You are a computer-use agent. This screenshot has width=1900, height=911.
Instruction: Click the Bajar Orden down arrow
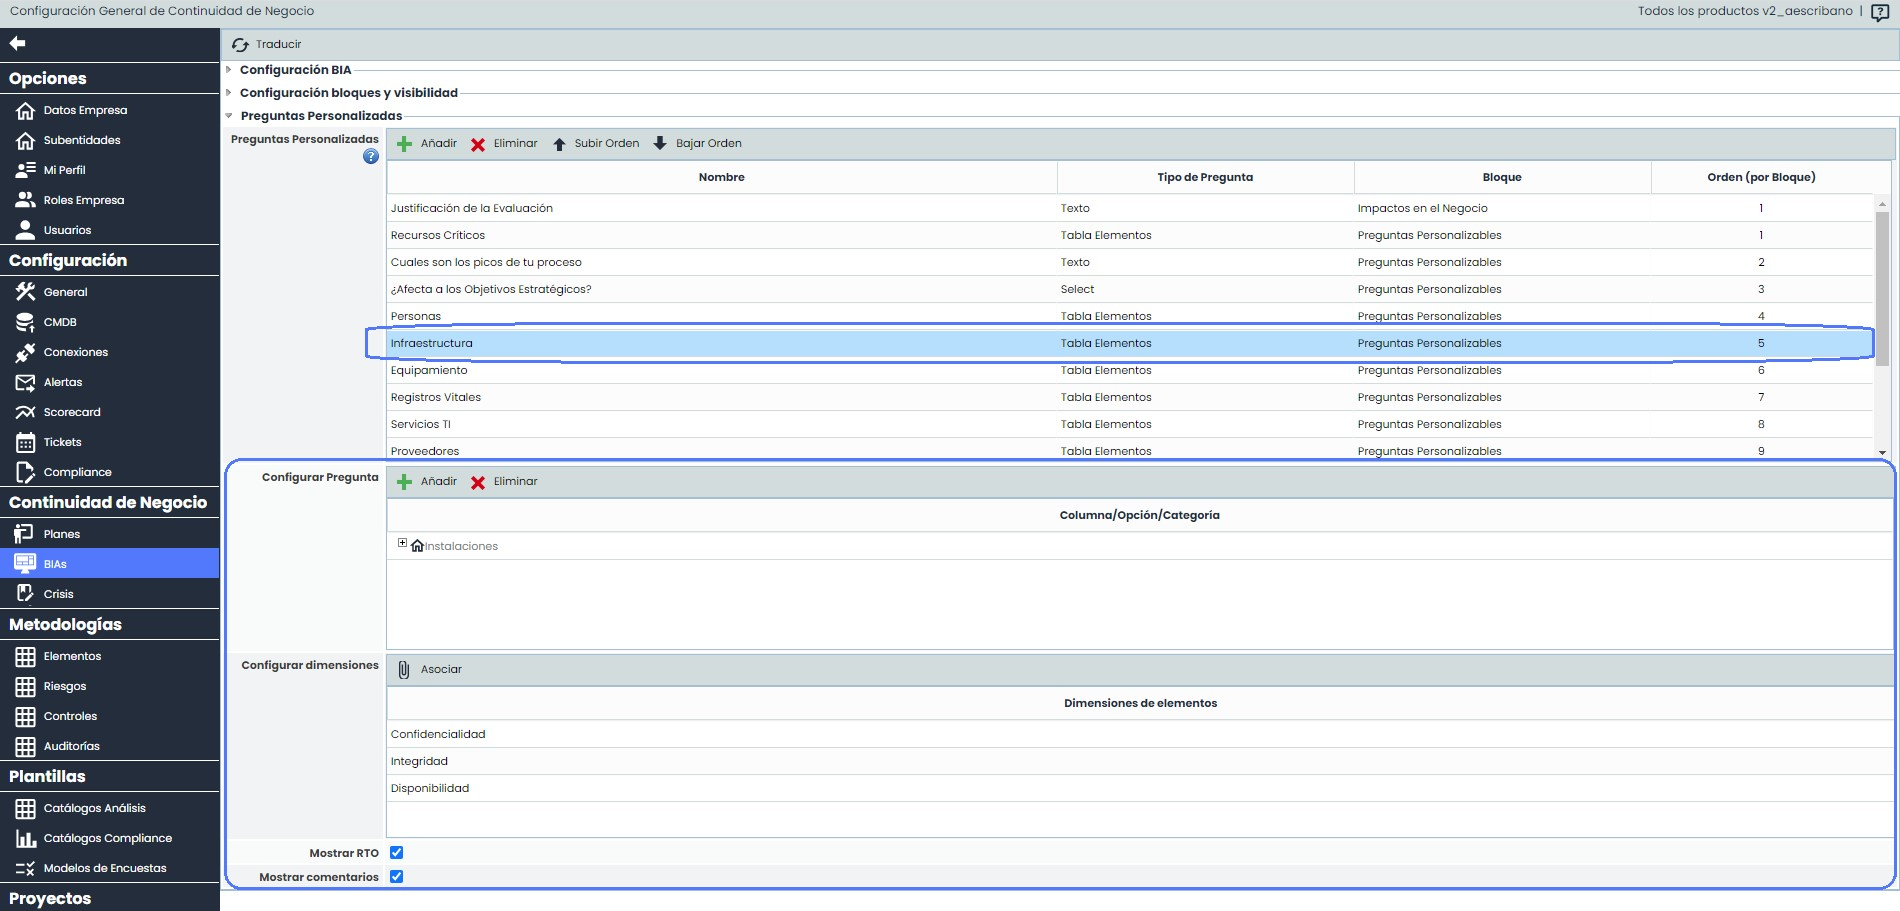660,143
